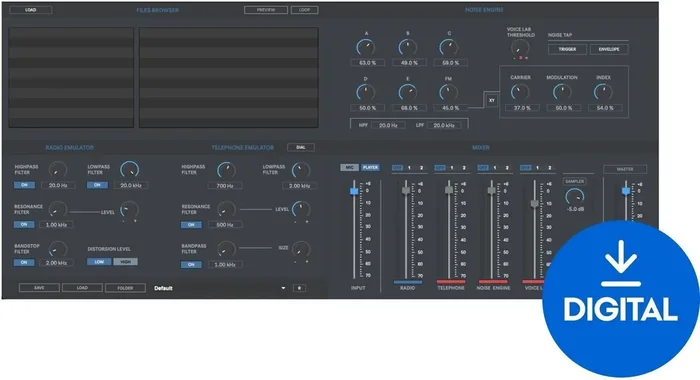Click the Radio Resonance Filter knob

click(58, 209)
